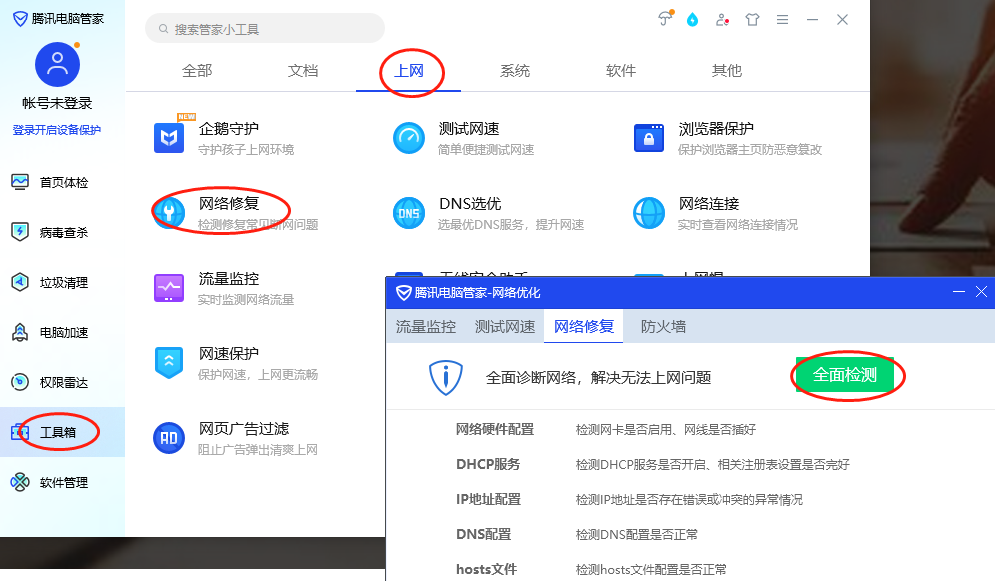Click the umbrella icon in title bar
This screenshot has width=995, height=581.
[664, 19]
